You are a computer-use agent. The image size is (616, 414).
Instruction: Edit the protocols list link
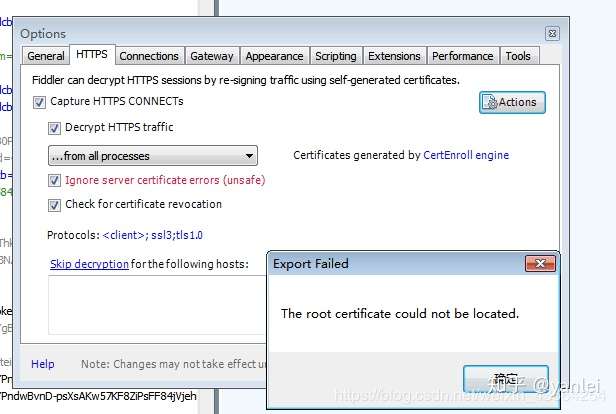(x=153, y=236)
